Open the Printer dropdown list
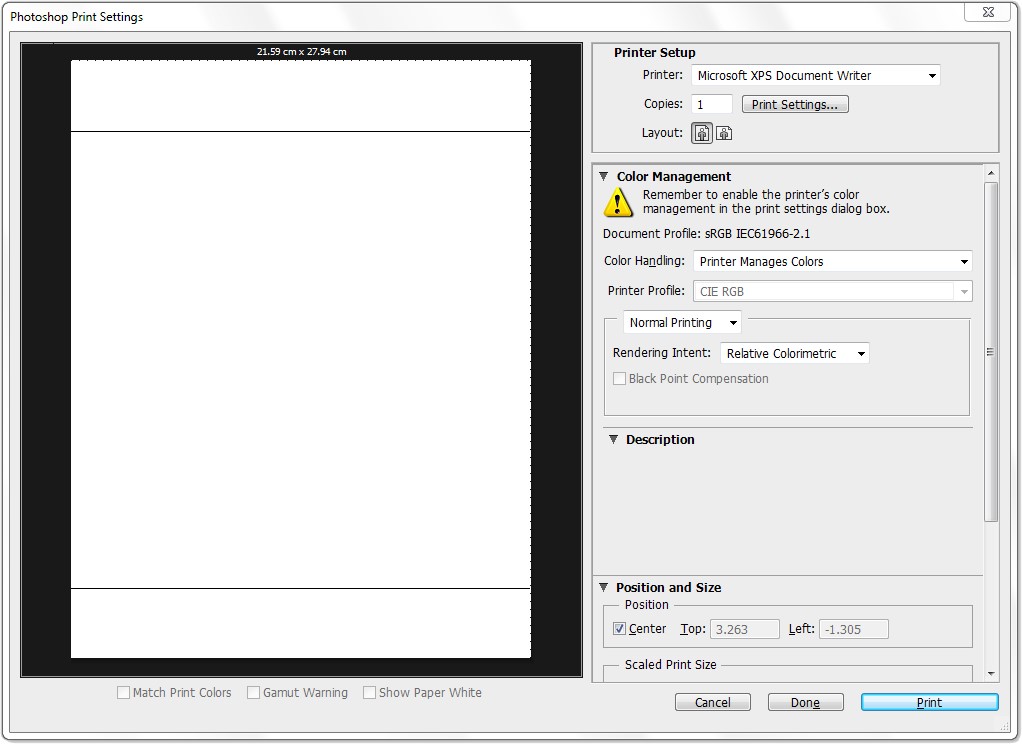The height and width of the screenshot is (744, 1022). pyautogui.click(x=815, y=75)
